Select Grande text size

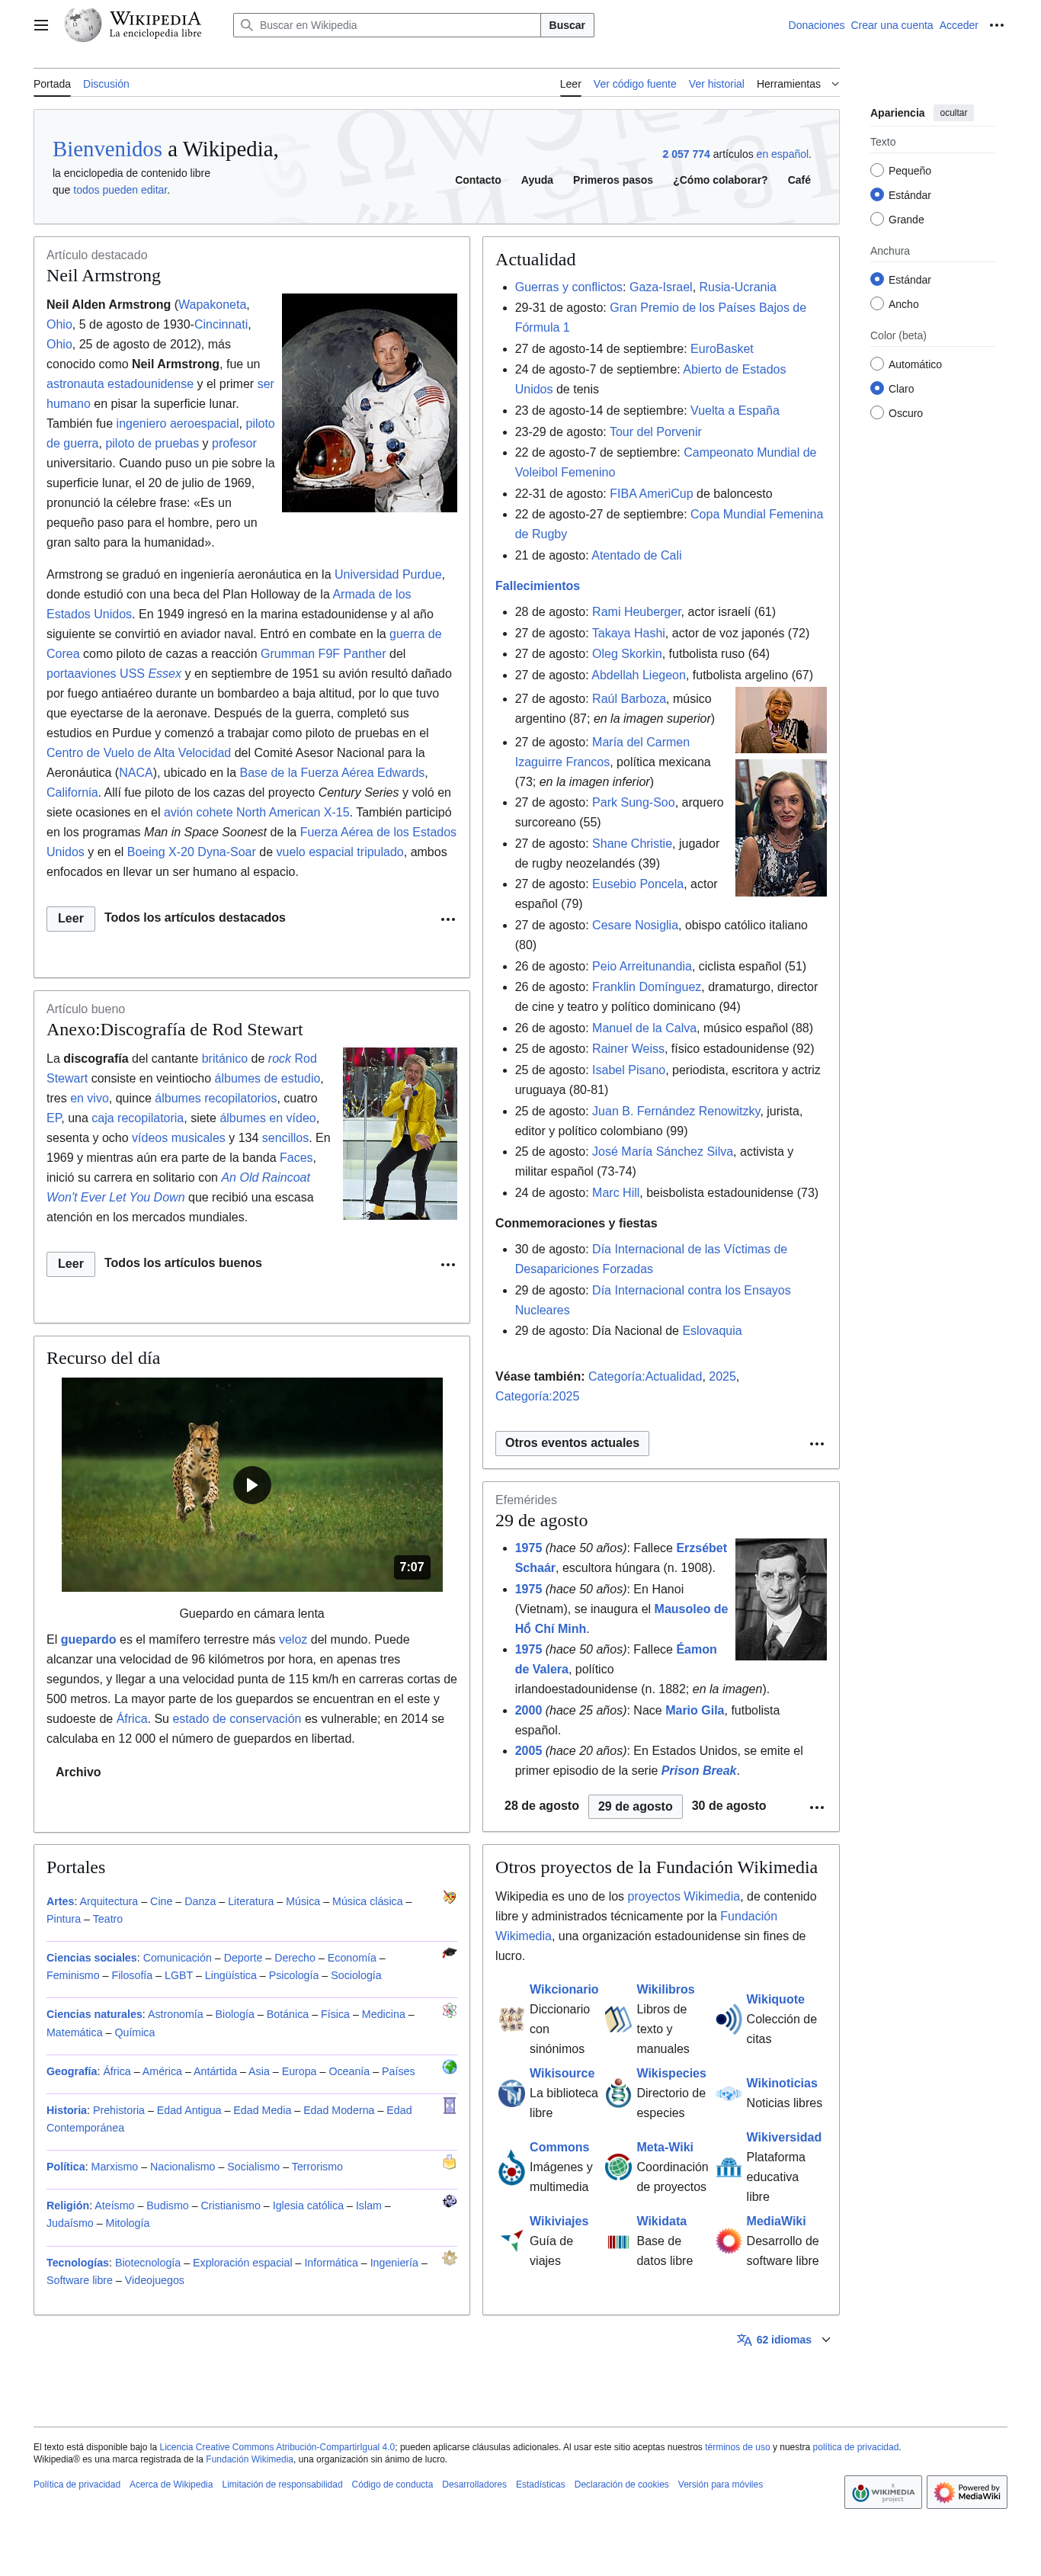pyautogui.click(x=876, y=219)
